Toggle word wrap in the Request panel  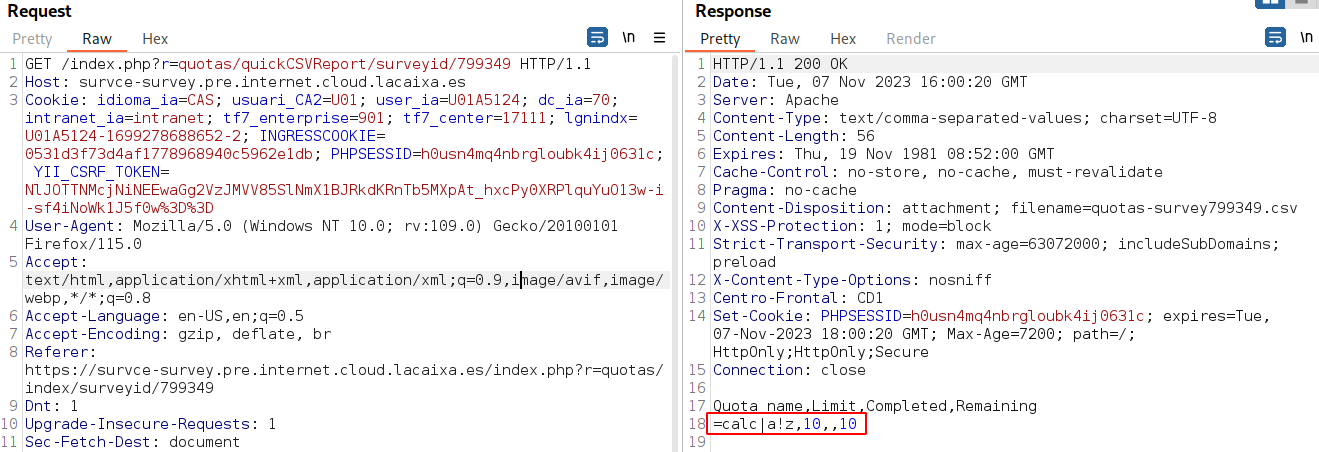[597, 38]
